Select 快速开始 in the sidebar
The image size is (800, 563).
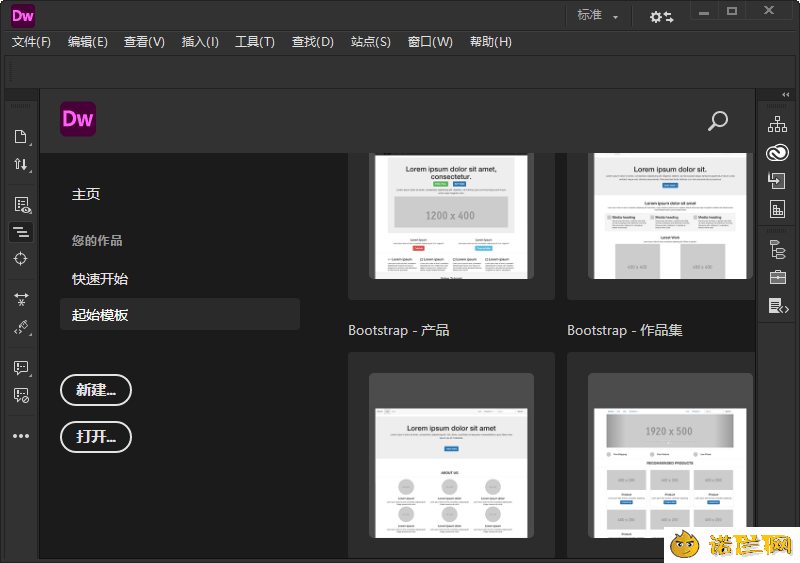[99, 279]
